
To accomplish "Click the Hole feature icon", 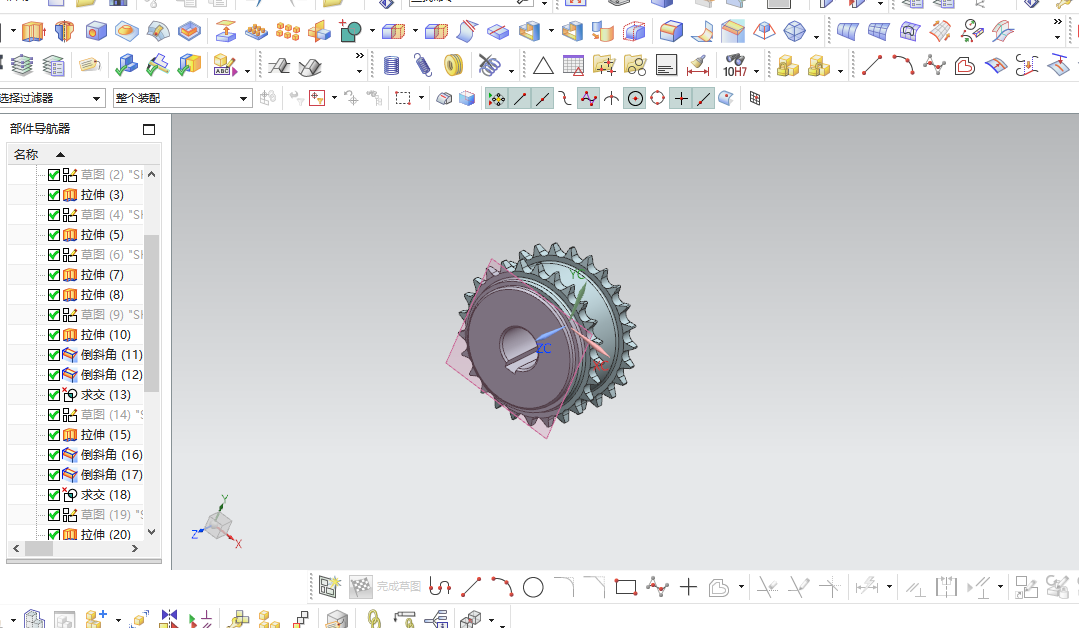I will coord(96,31).
